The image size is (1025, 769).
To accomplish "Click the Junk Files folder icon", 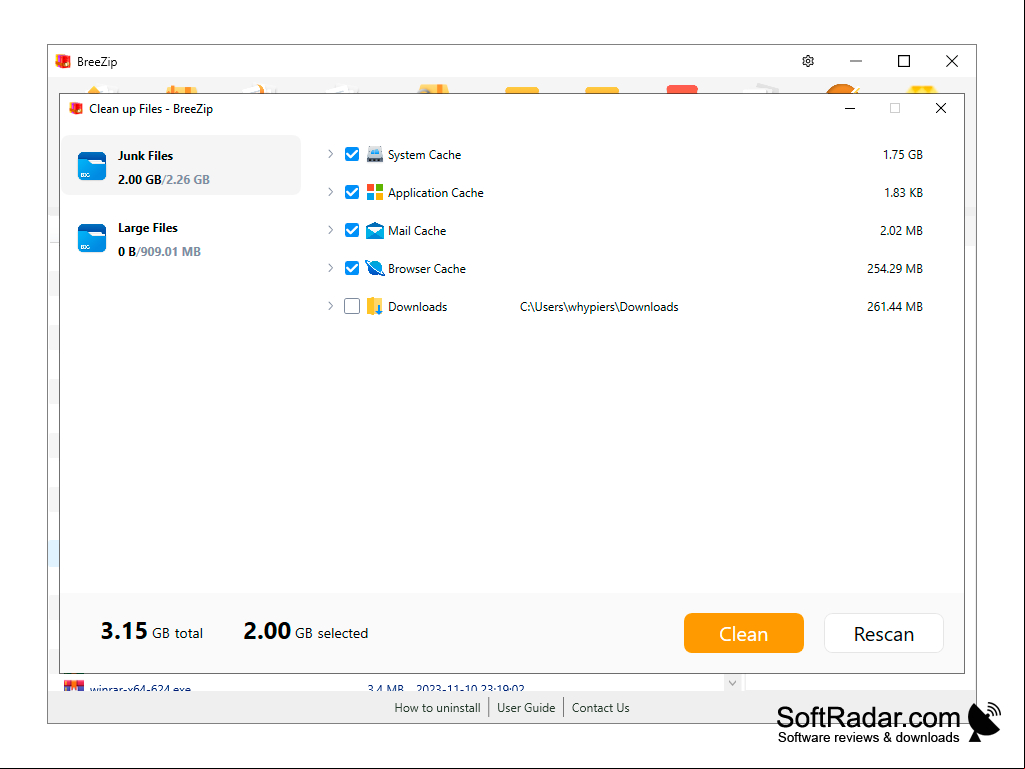I will pos(92,166).
